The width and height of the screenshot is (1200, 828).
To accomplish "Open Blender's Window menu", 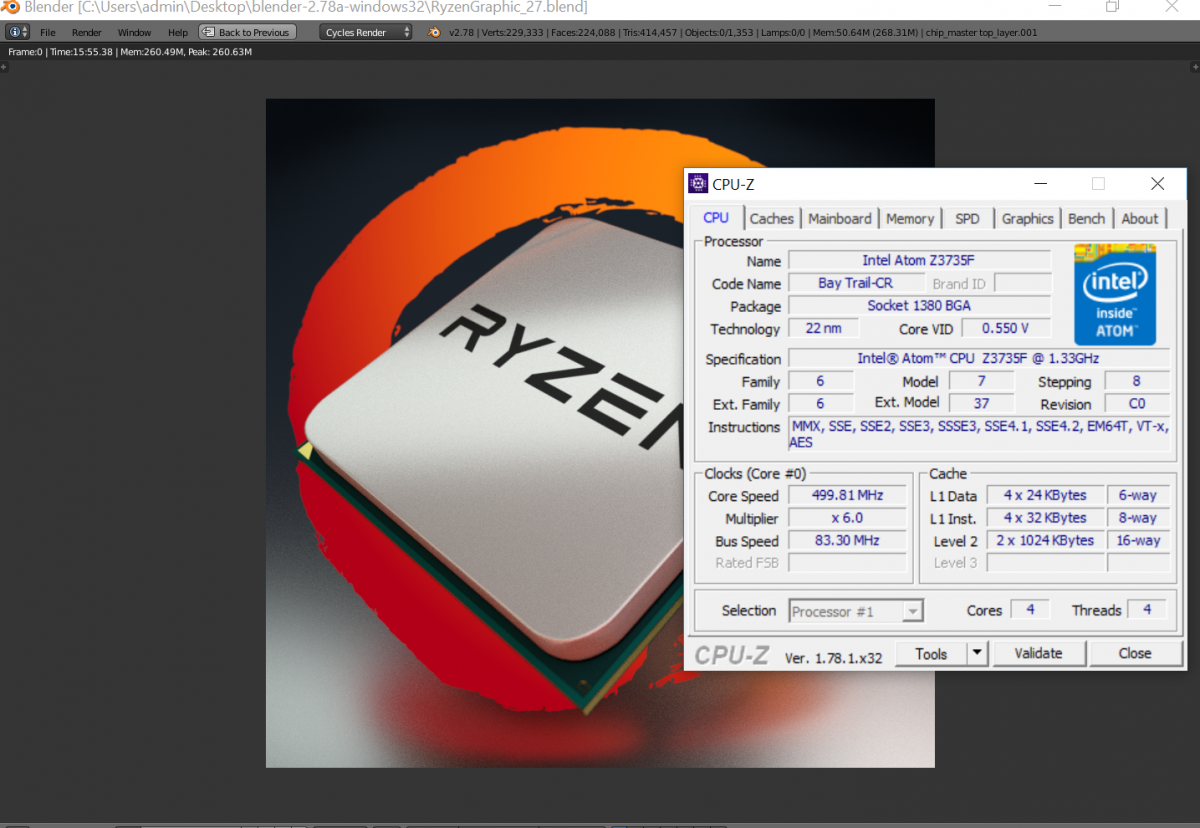I will [135, 33].
